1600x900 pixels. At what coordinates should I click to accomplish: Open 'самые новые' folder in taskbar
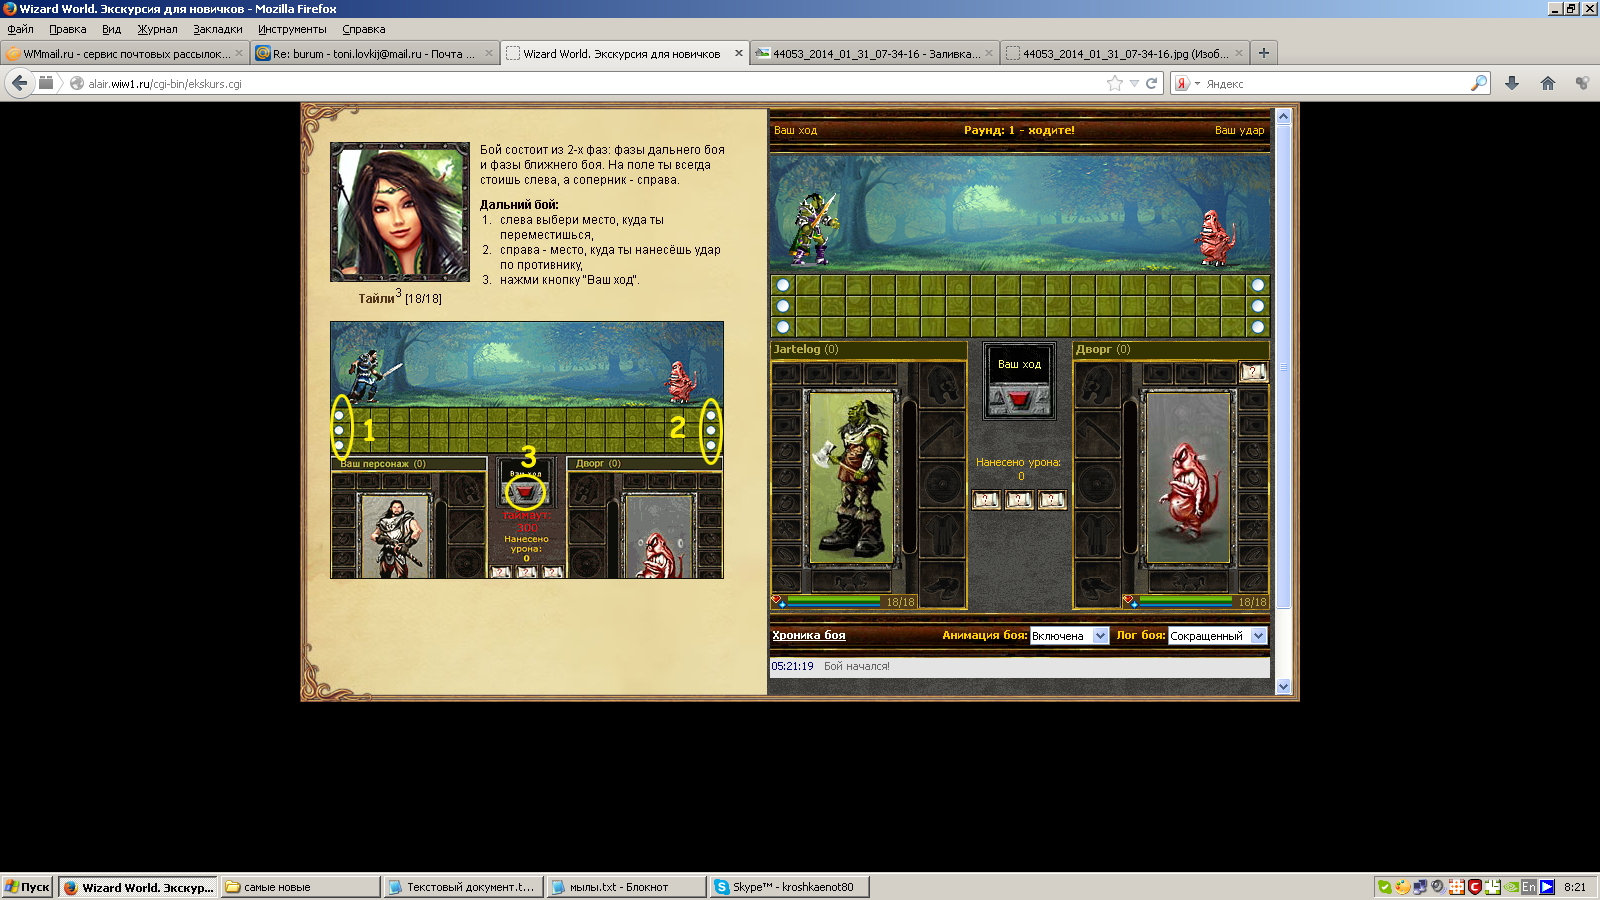pos(300,887)
